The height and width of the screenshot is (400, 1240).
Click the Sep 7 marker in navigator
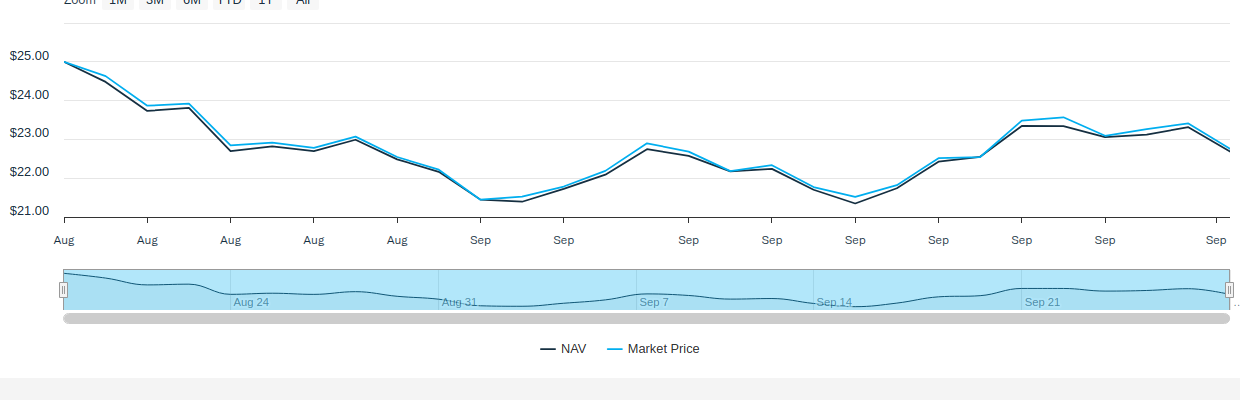coord(654,302)
